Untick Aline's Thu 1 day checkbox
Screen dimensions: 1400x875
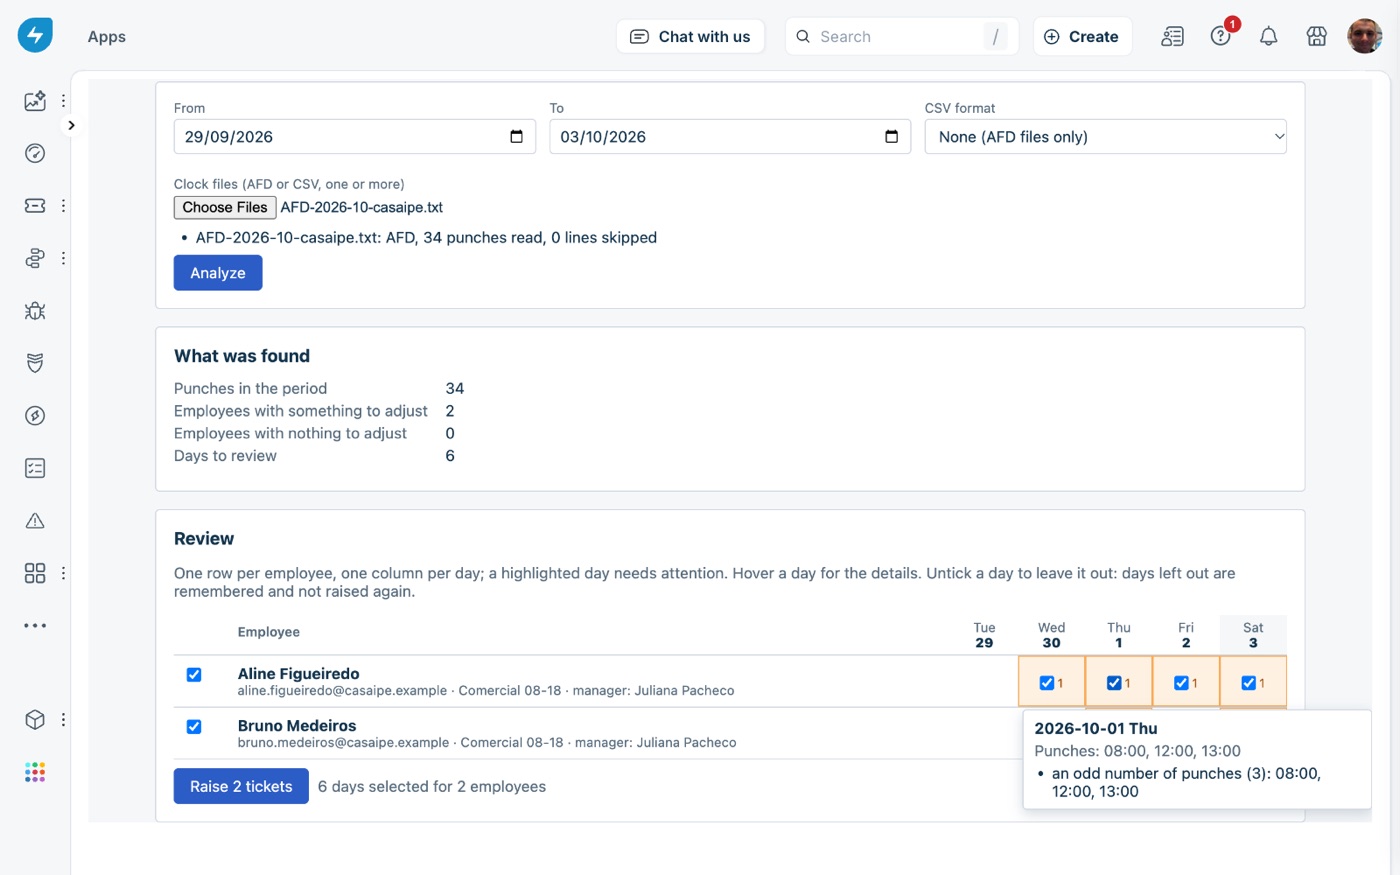point(1113,683)
